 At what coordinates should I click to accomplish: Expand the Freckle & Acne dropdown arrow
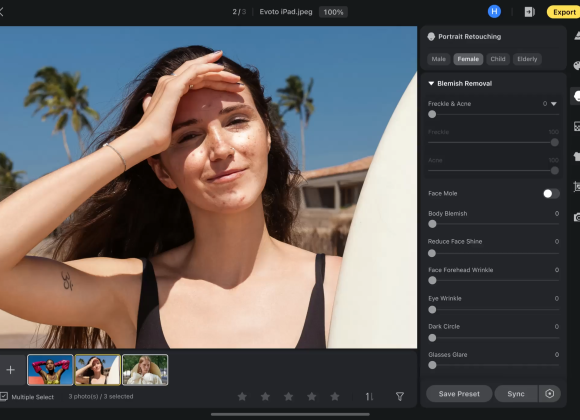(554, 104)
